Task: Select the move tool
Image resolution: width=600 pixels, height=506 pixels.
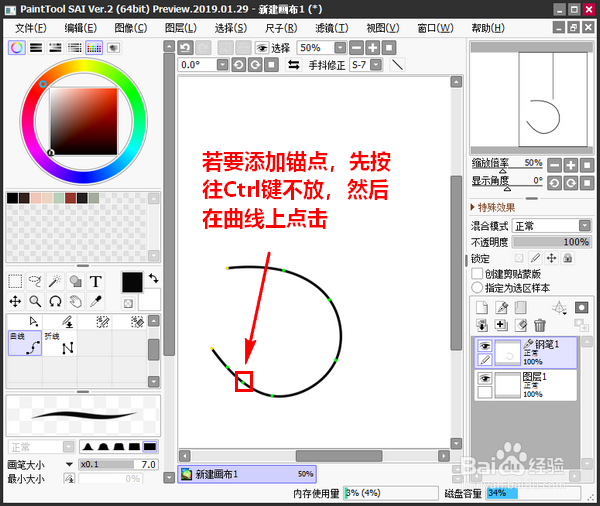Action: click(x=15, y=302)
